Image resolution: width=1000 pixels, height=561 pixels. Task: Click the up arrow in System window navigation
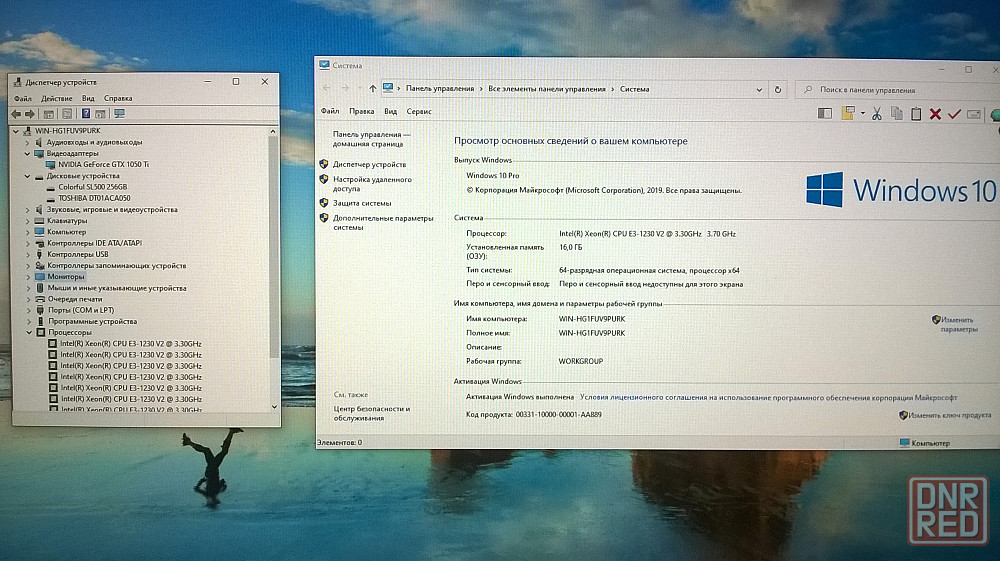click(x=373, y=89)
